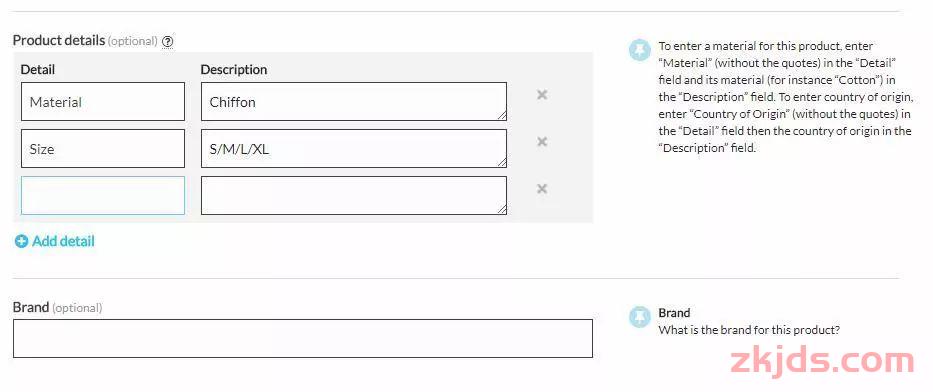Remove the Size detail row

pos(542,142)
